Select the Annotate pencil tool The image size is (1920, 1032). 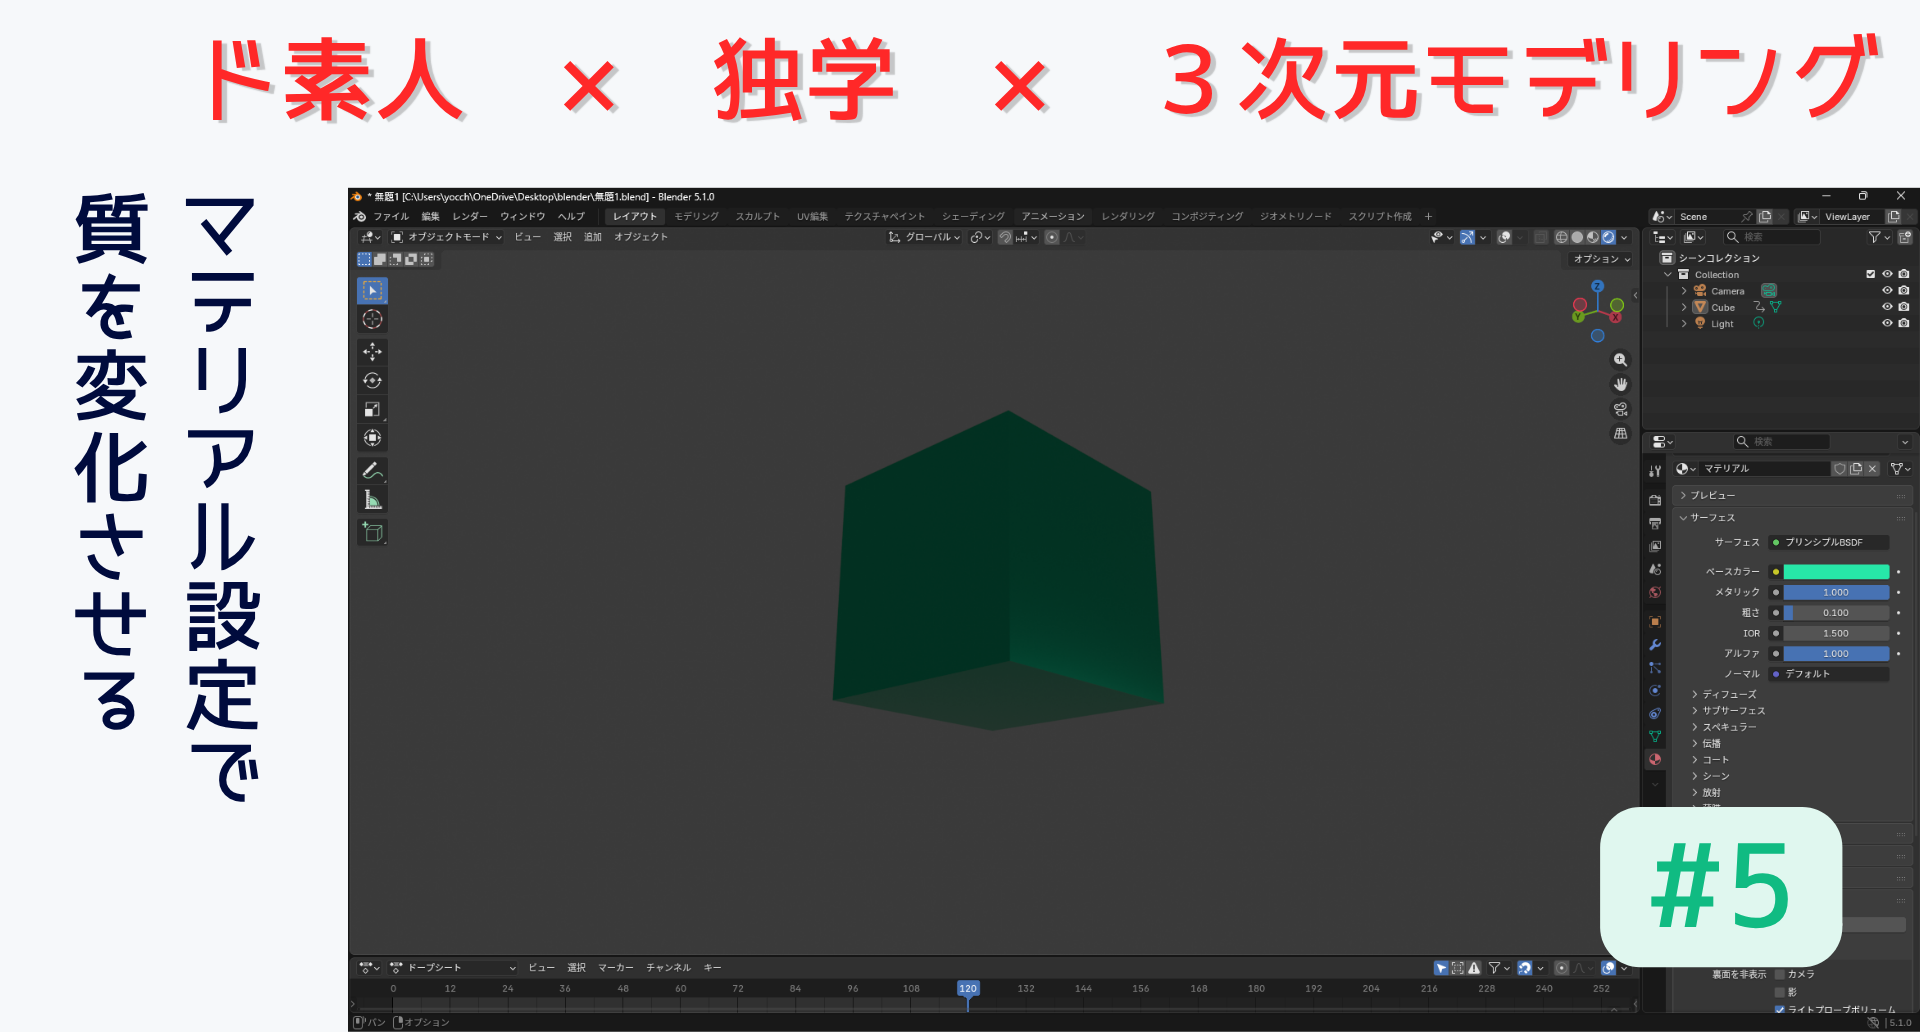tap(372, 470)
